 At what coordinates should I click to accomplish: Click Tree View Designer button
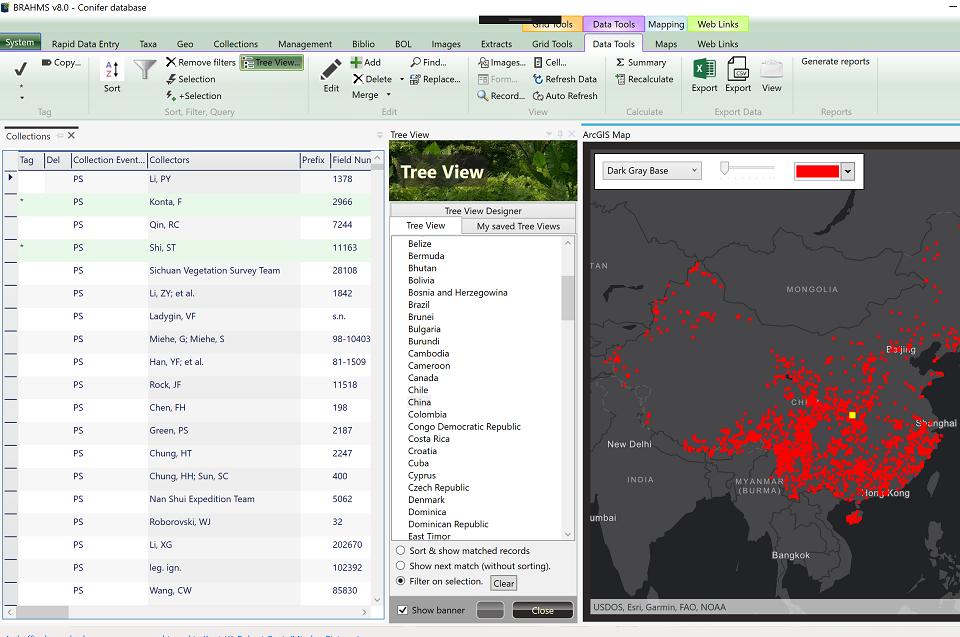click(x=483, y=211)
